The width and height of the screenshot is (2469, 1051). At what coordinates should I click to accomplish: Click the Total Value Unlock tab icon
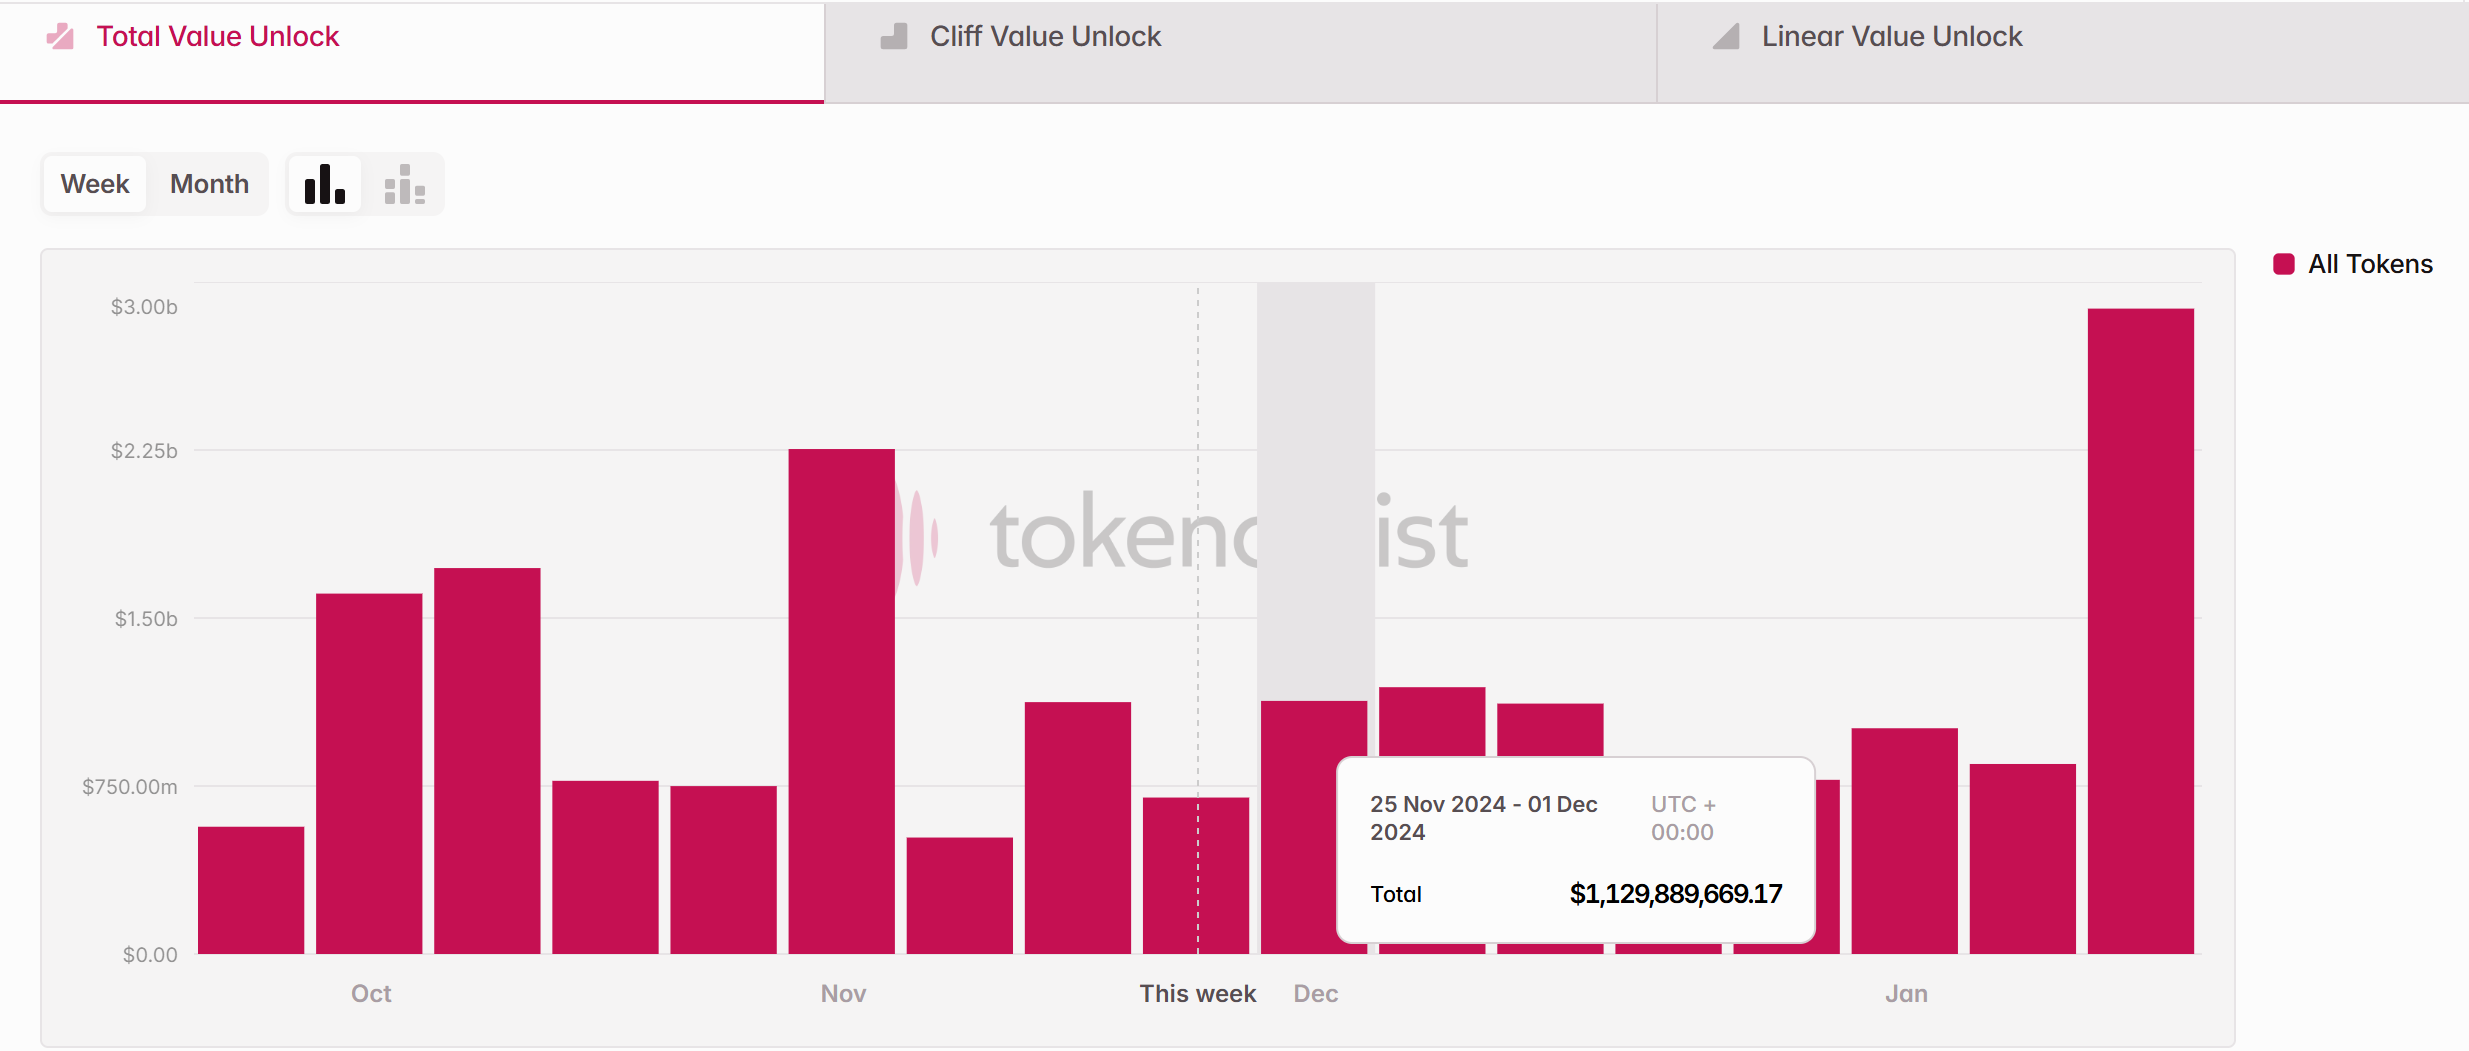coord(60,37)
